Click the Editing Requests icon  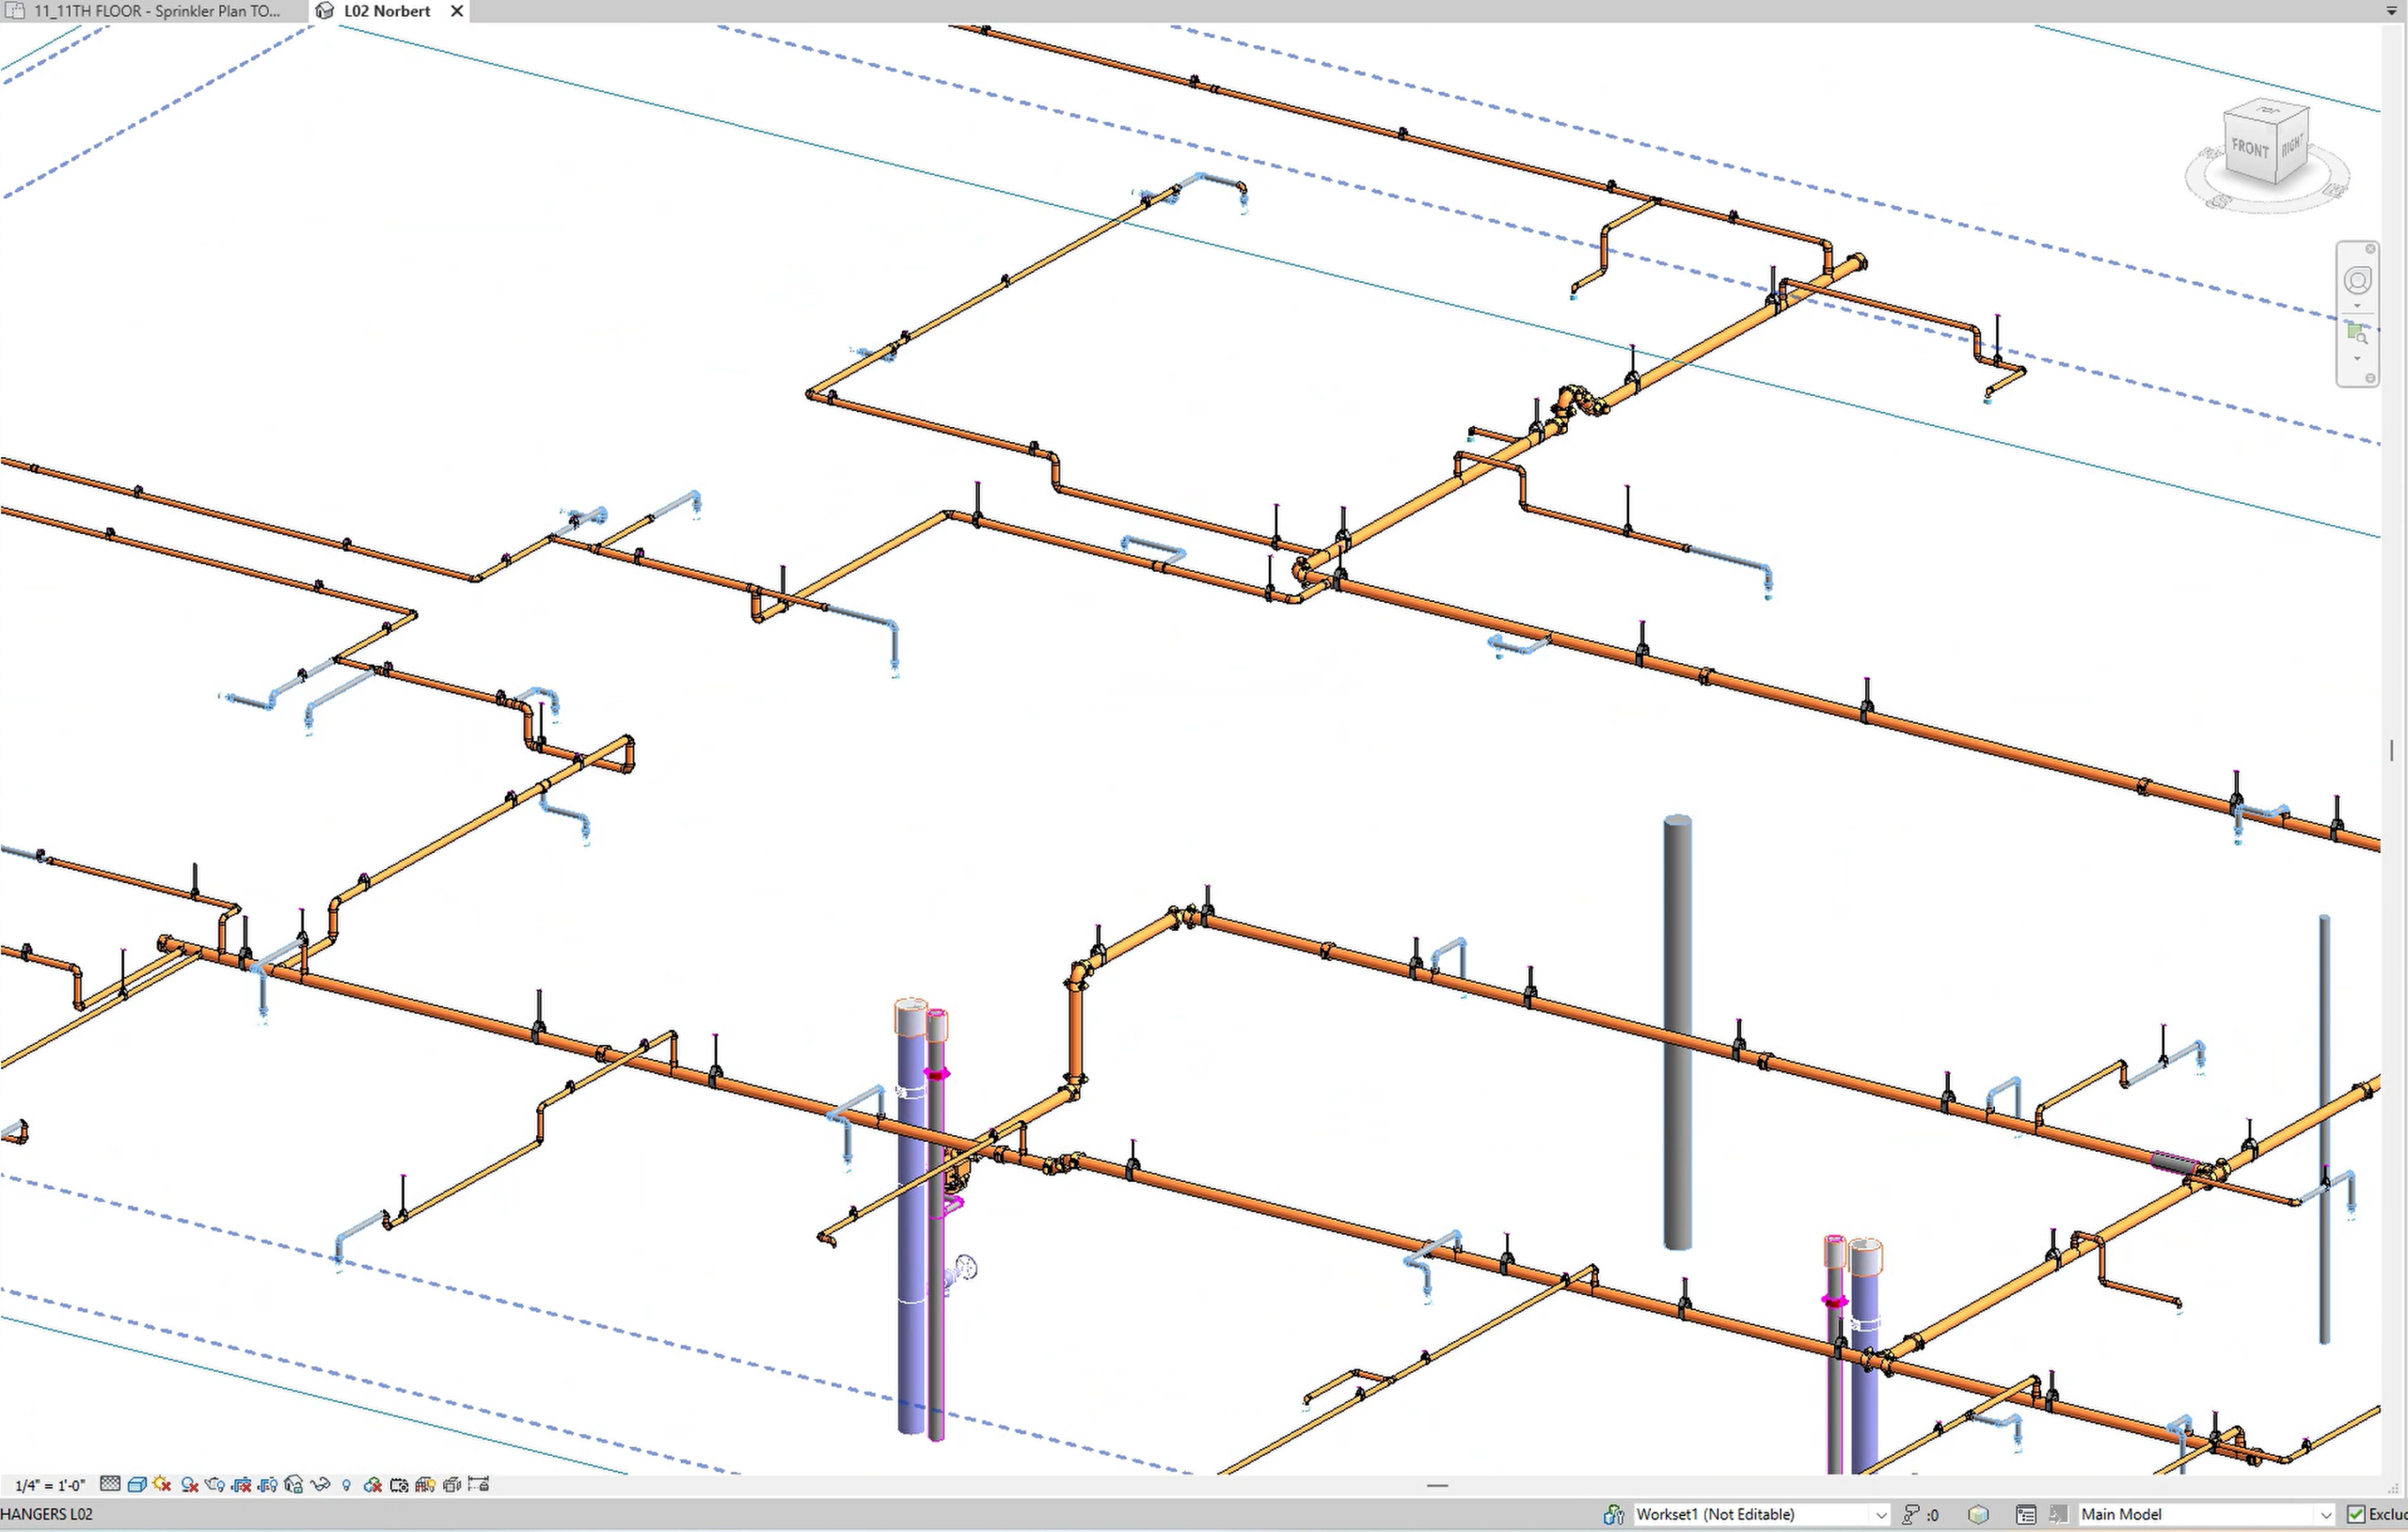point(1911,1514)
